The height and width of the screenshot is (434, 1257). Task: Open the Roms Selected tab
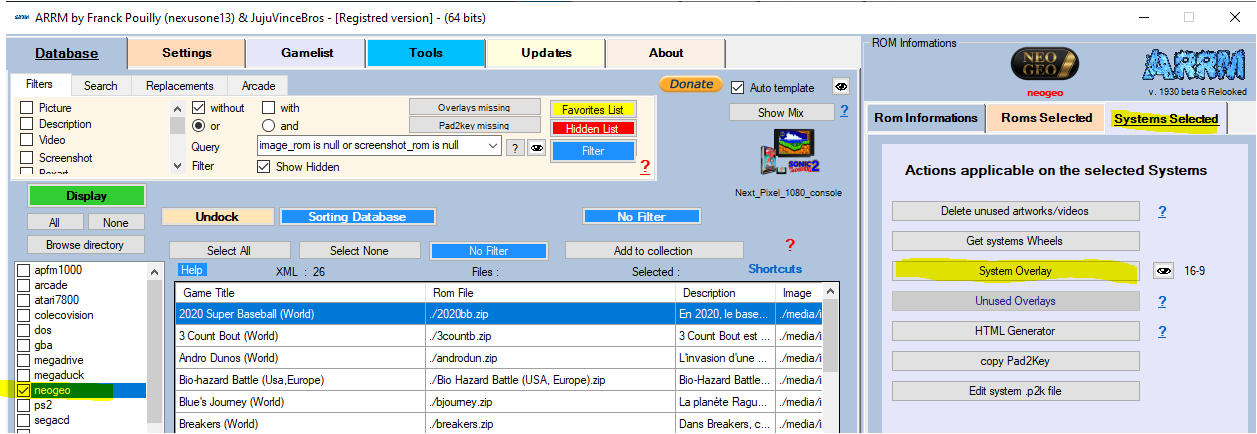click(x=1045, y=118)
